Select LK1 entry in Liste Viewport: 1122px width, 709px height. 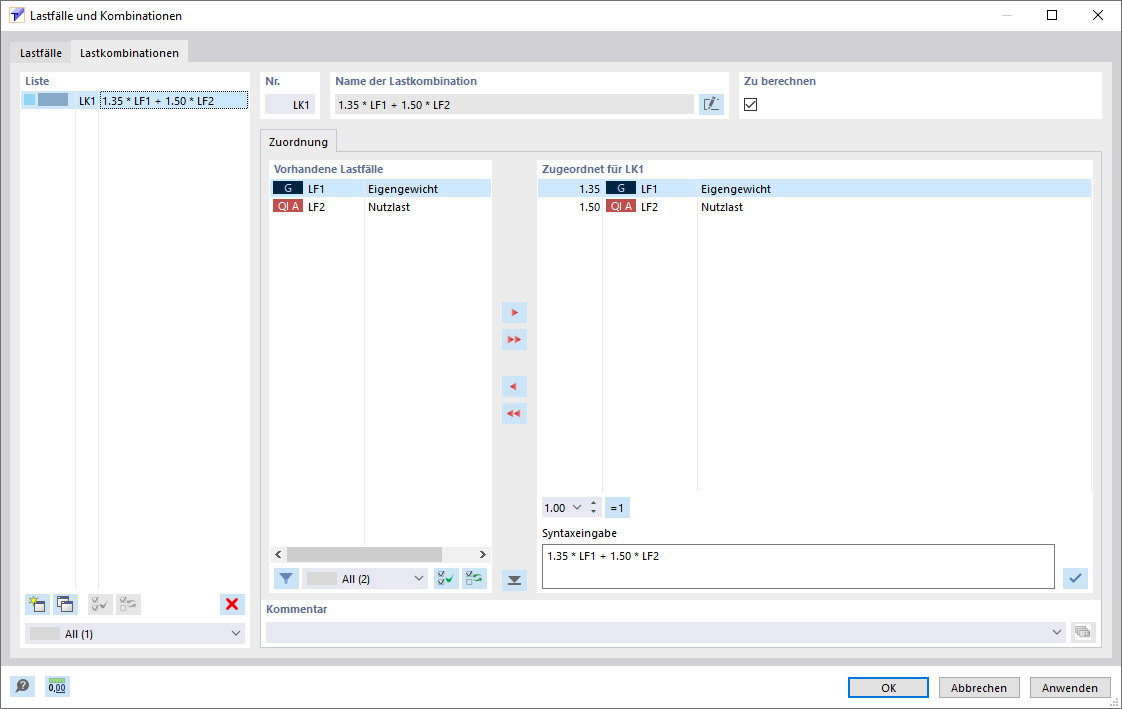pyautogui.click(x=135, y=101)
